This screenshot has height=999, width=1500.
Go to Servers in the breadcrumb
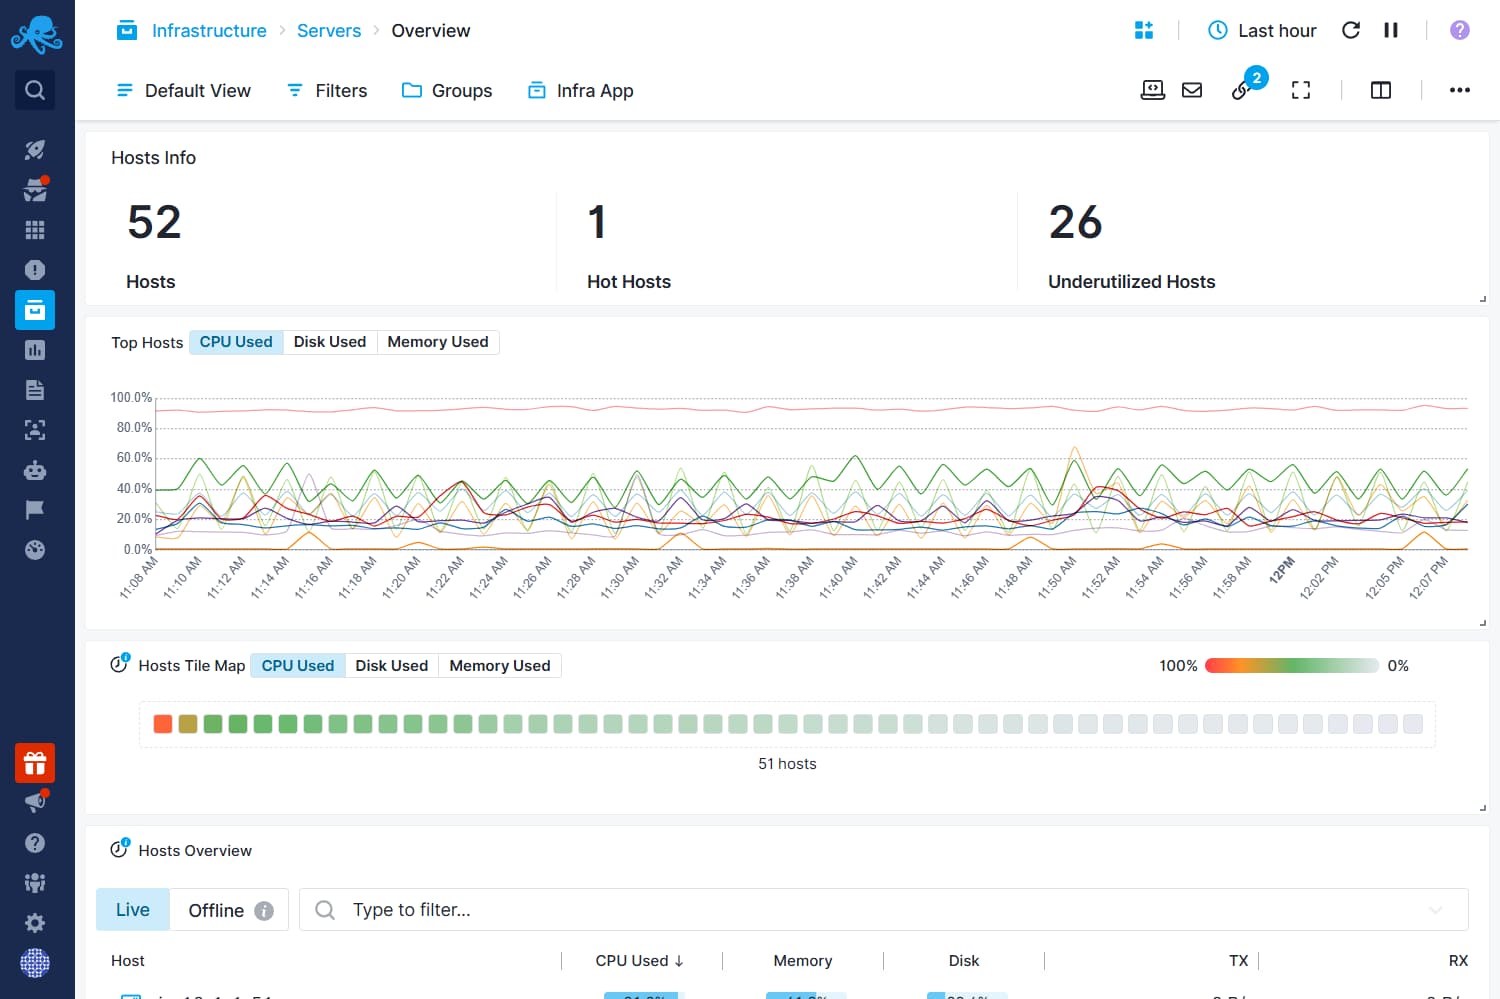(x=328, y=30)
